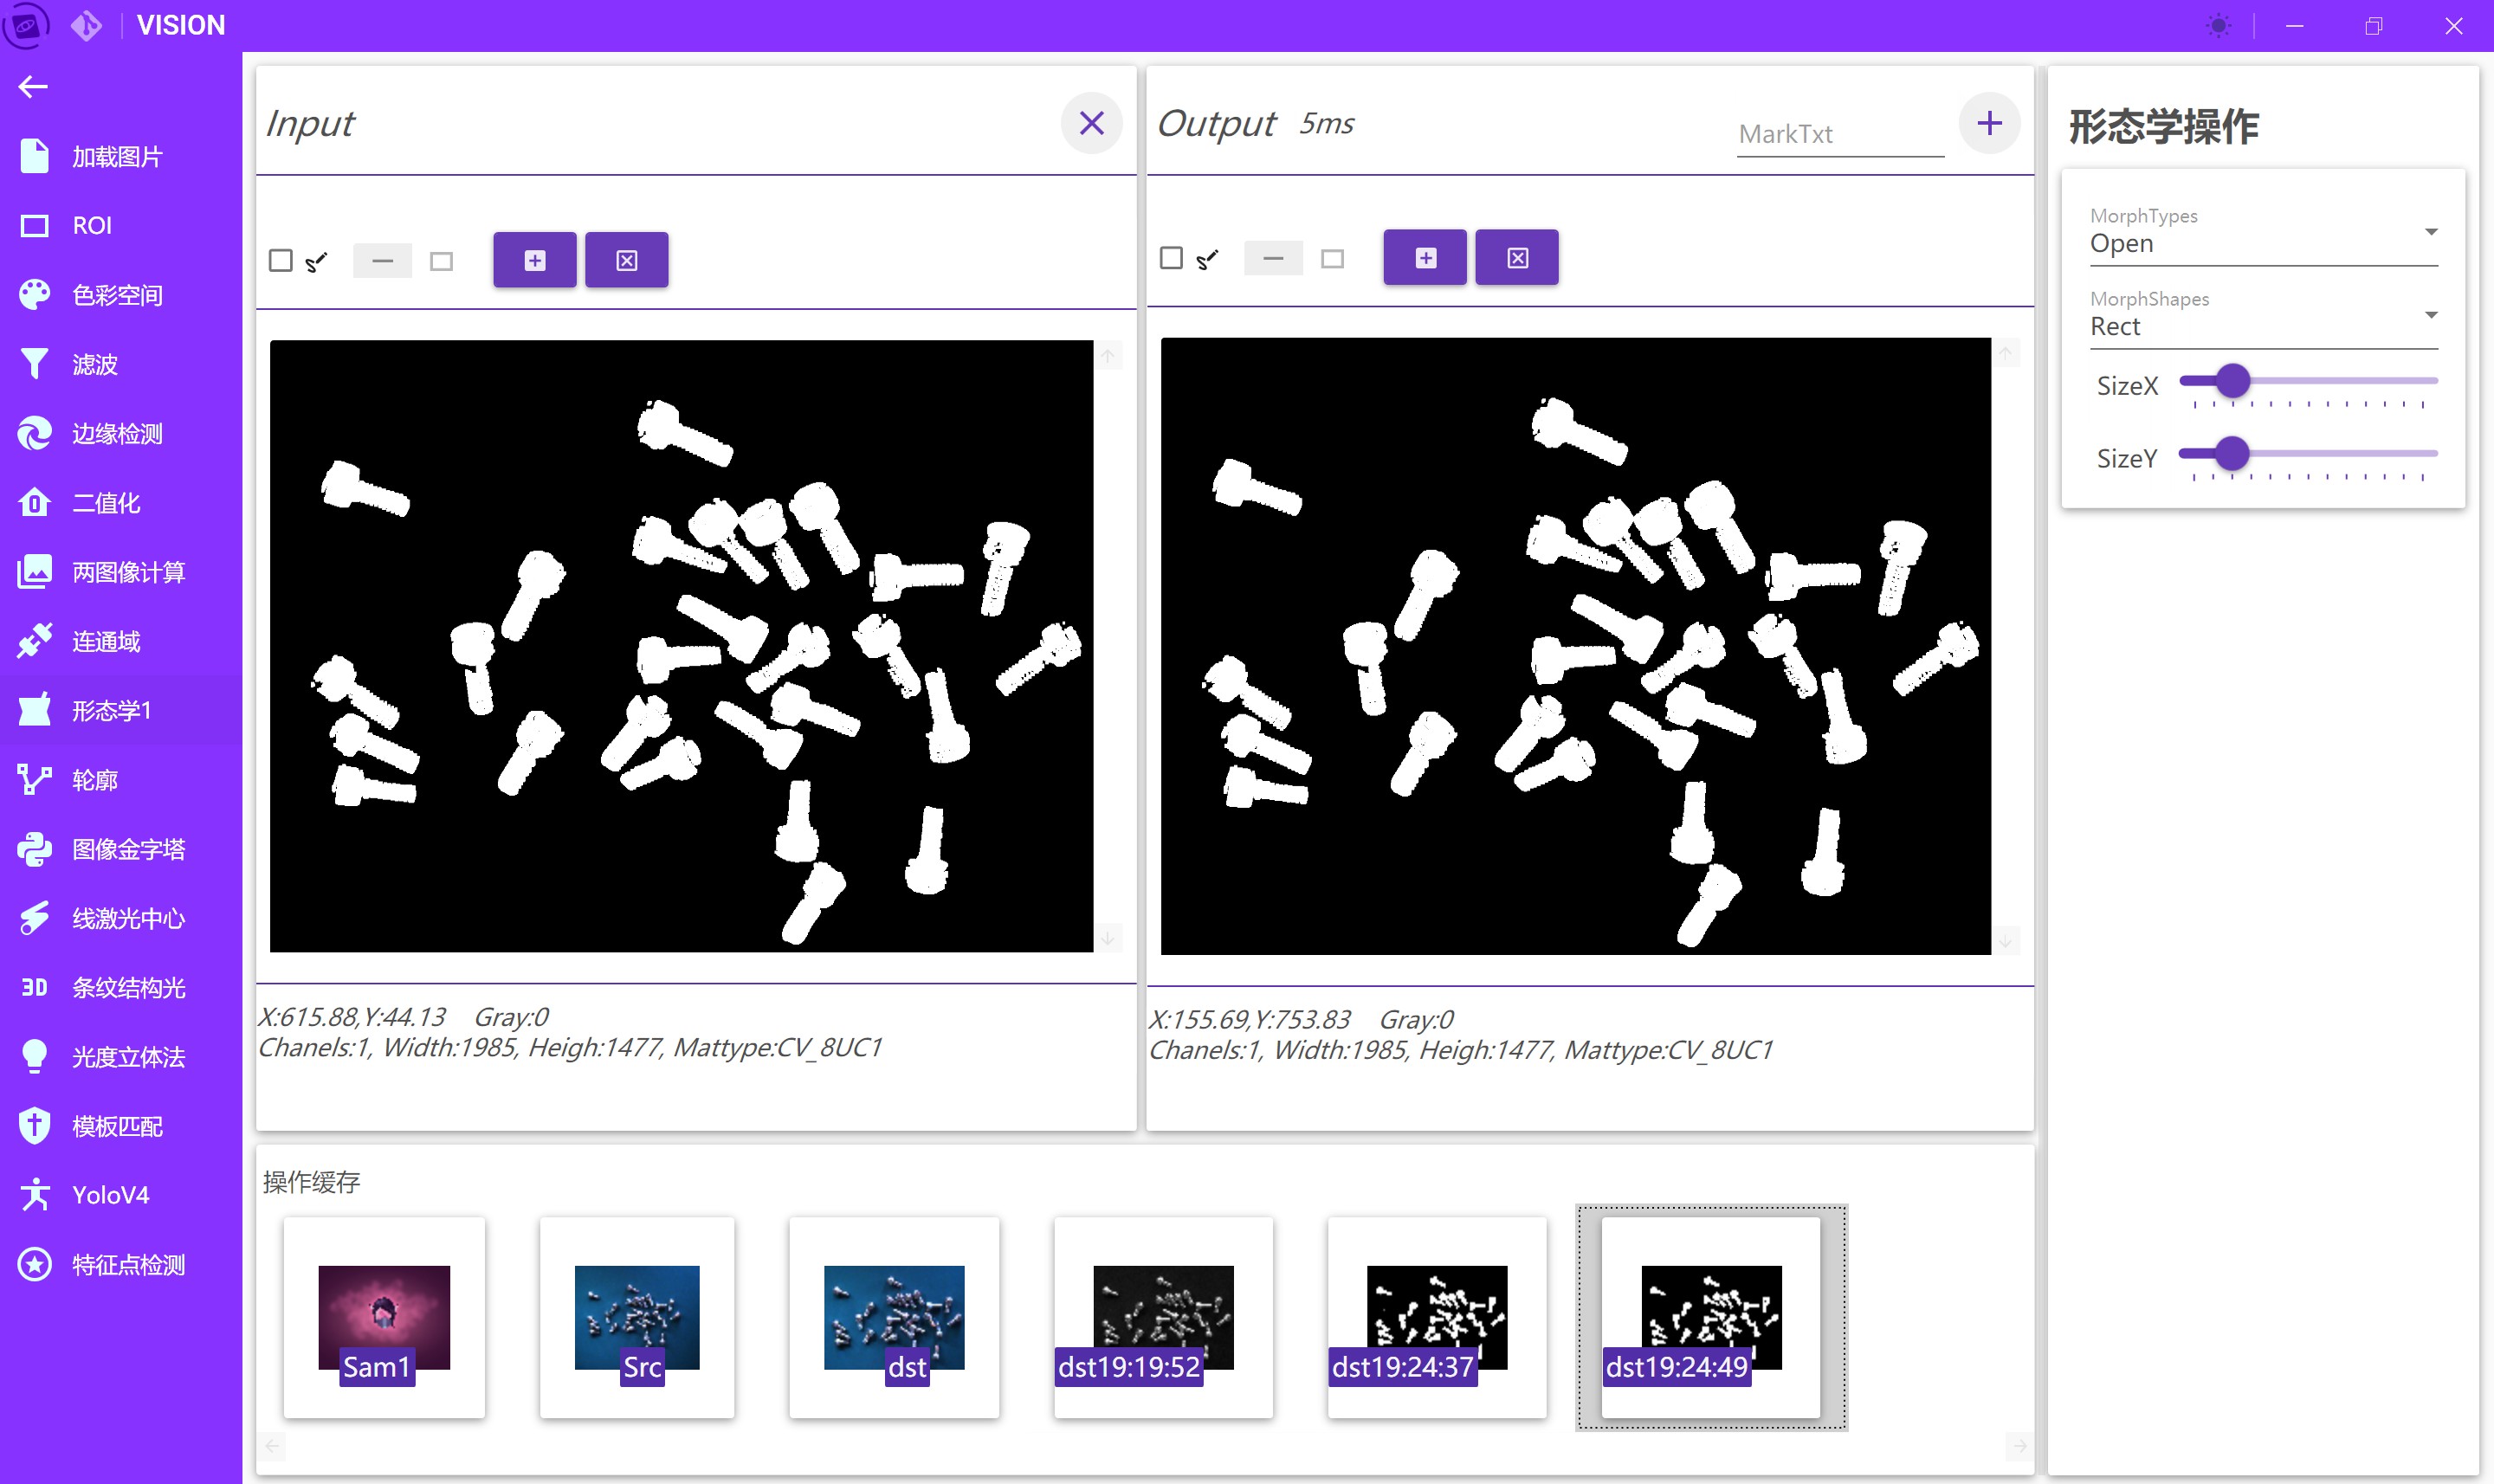Click the back arrow in the sidebar
Screen dimensions: 2494x1484
click(x=33, y=87)
